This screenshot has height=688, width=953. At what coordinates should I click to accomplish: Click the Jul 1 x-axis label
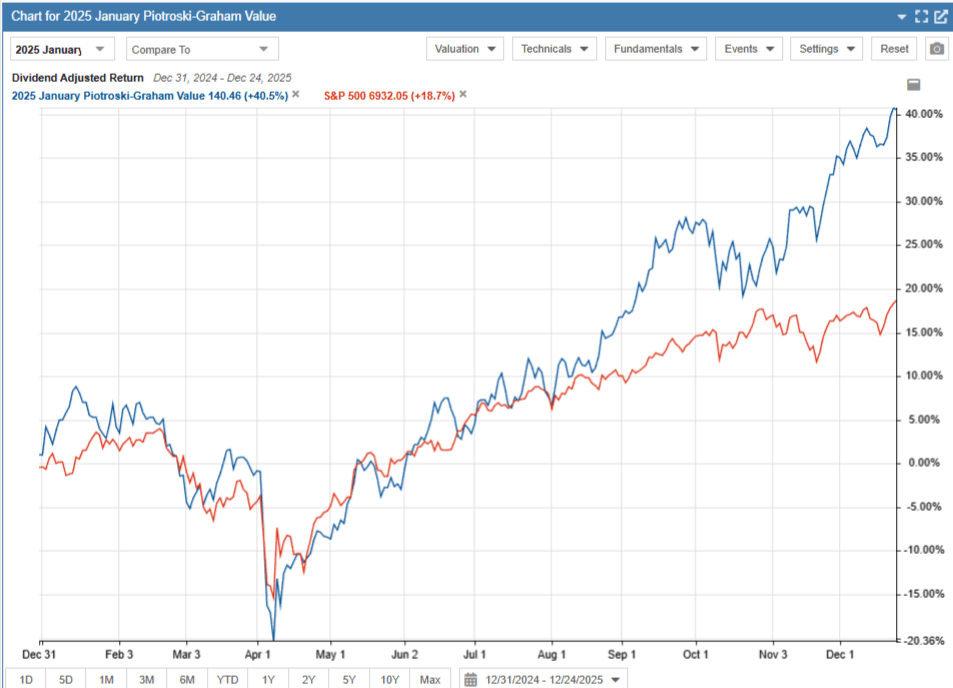click(x=475, y=655)
